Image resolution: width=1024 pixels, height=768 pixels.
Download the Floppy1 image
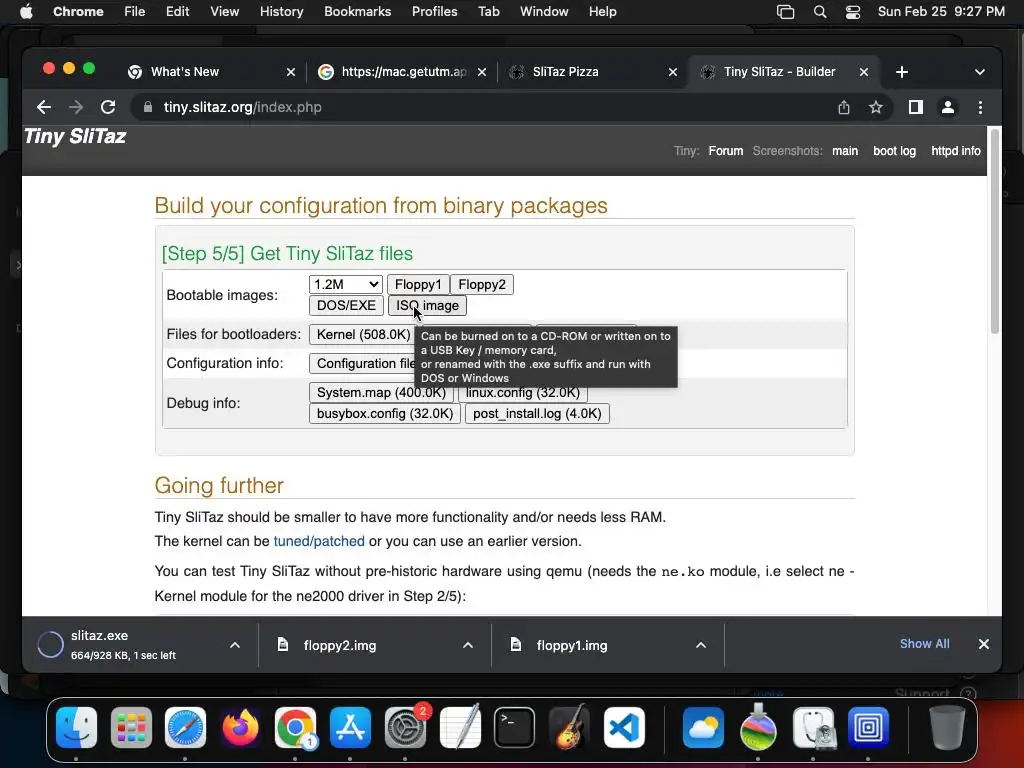[418, 284]
